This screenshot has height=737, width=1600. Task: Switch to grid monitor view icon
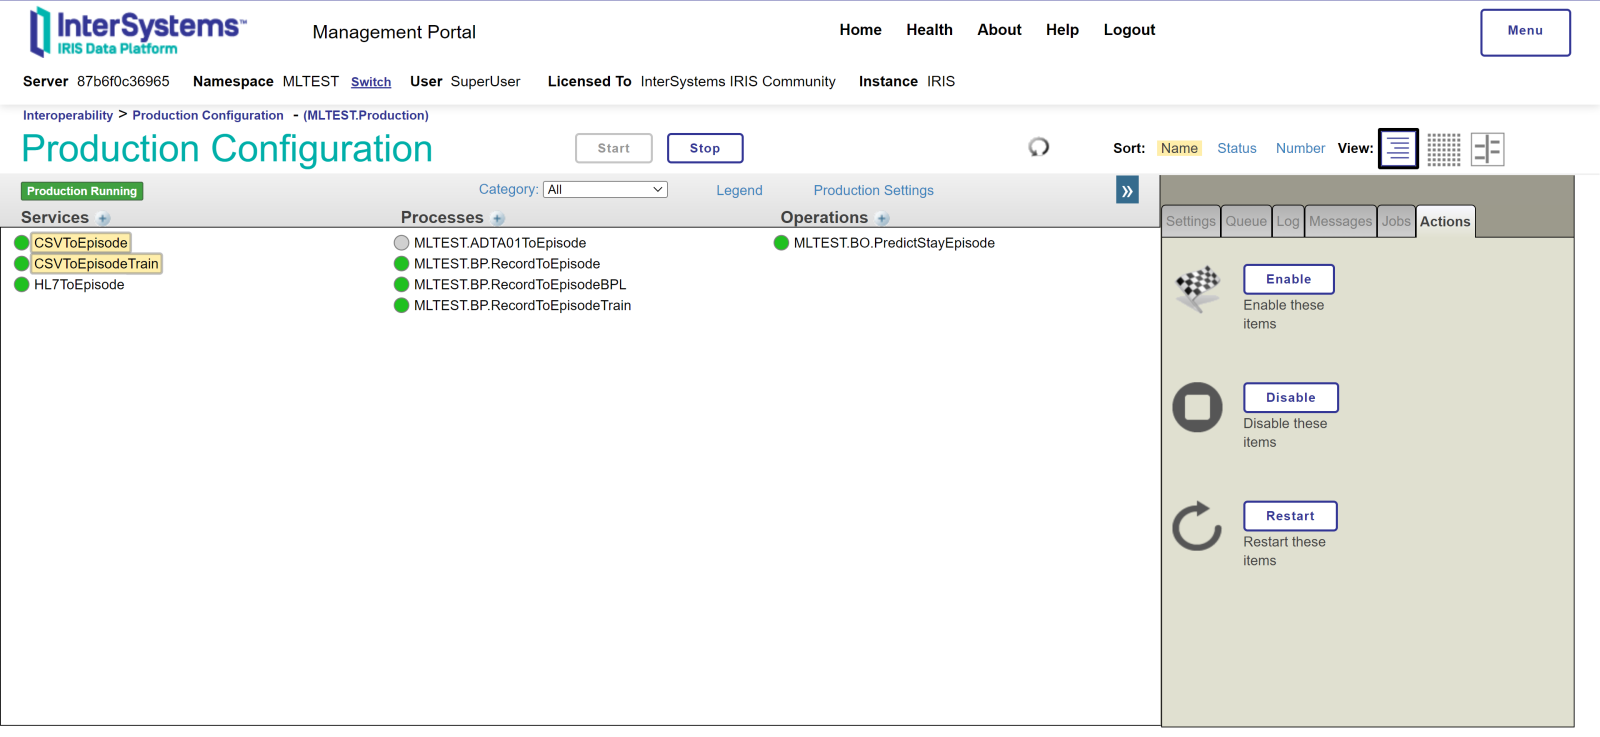point(1443,149)
